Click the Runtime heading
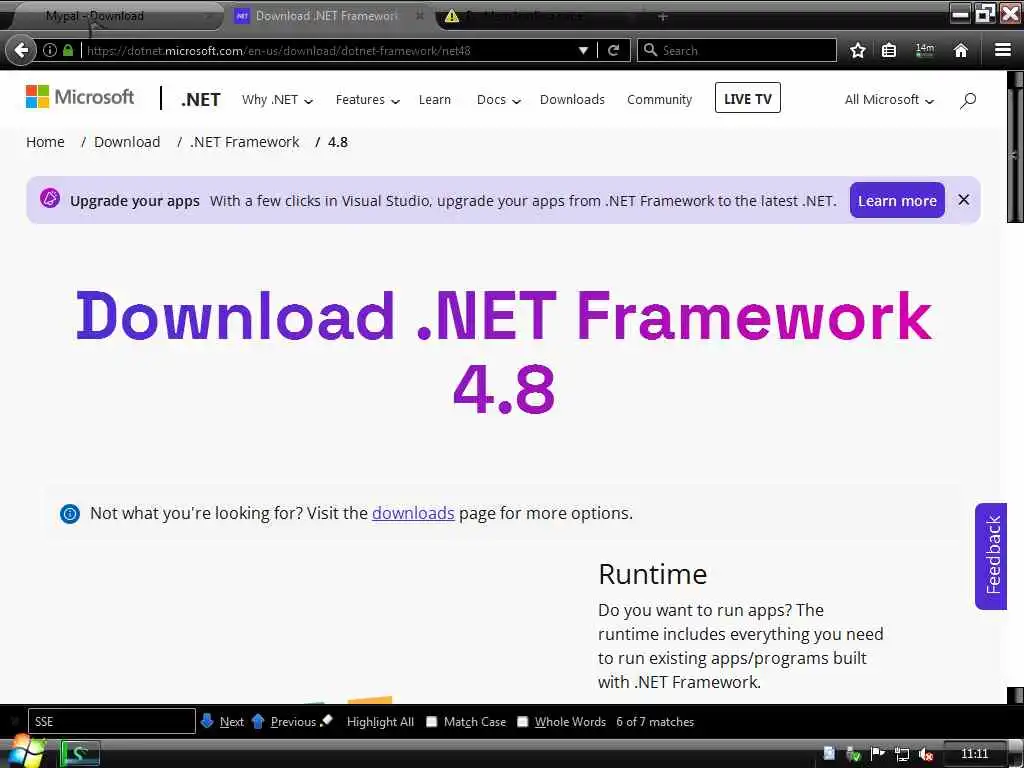Image resolution: width=1024 pixels, height=768 pixels. point(652,574)
